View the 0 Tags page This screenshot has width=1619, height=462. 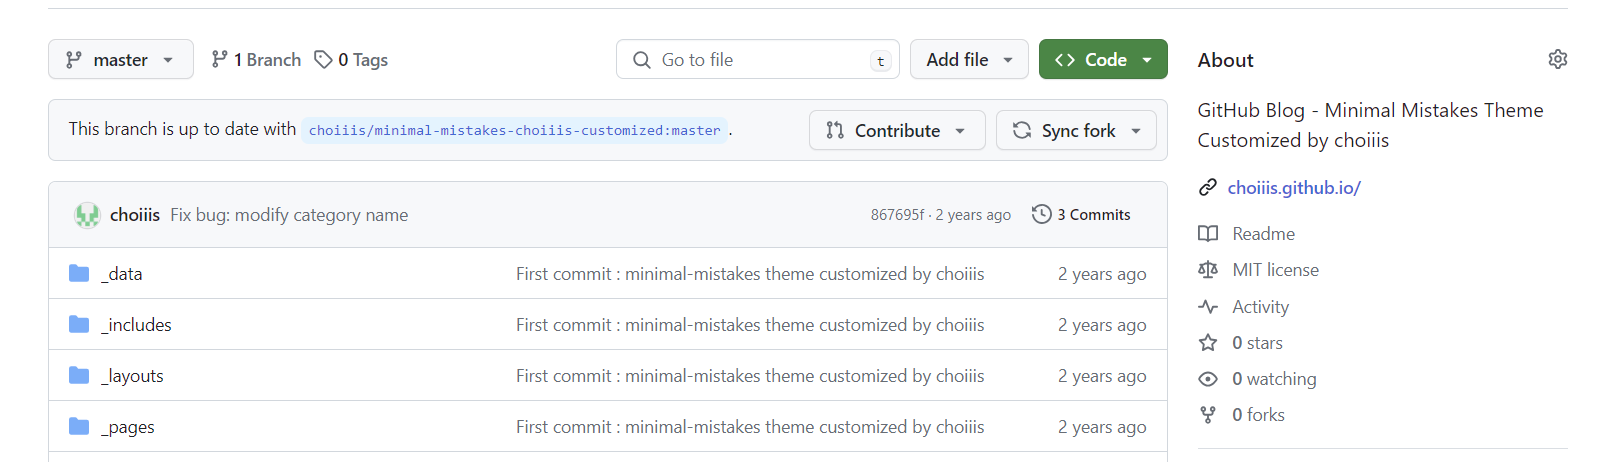[351, 60]
